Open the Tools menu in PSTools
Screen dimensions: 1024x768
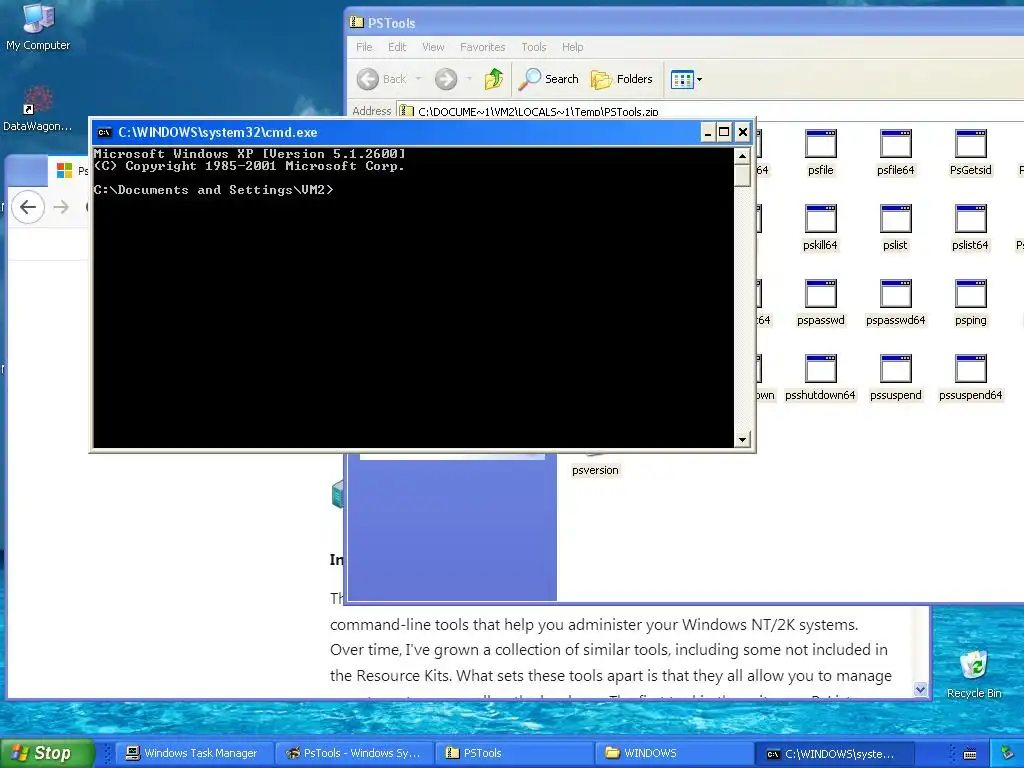coord(534,47)
